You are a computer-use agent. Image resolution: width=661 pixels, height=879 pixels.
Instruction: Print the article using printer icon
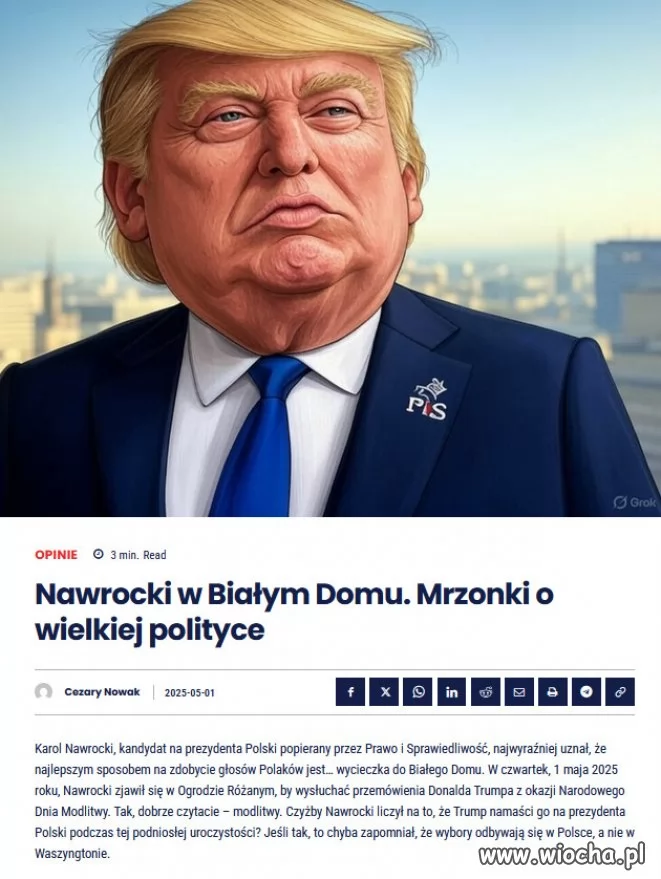[553, 692]
